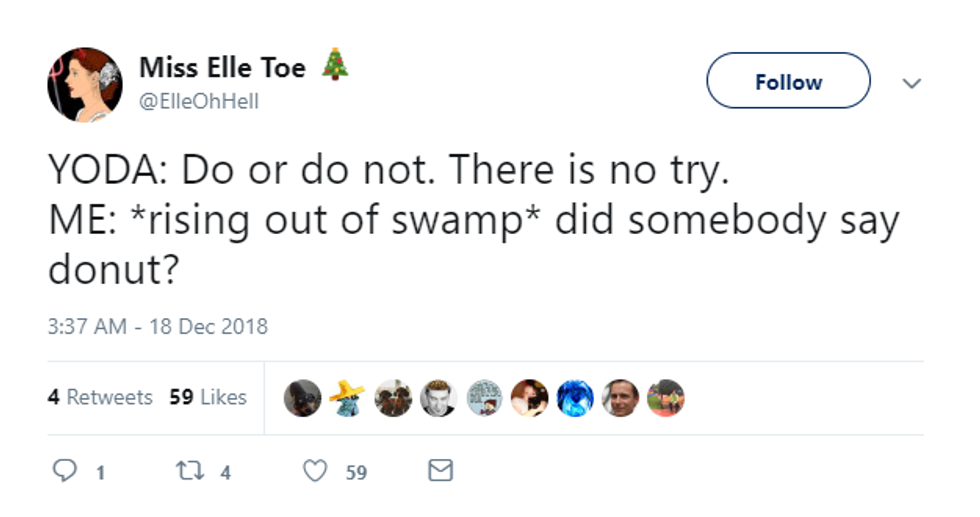Visit the @ElleOhHell handle link

point(198,101)
